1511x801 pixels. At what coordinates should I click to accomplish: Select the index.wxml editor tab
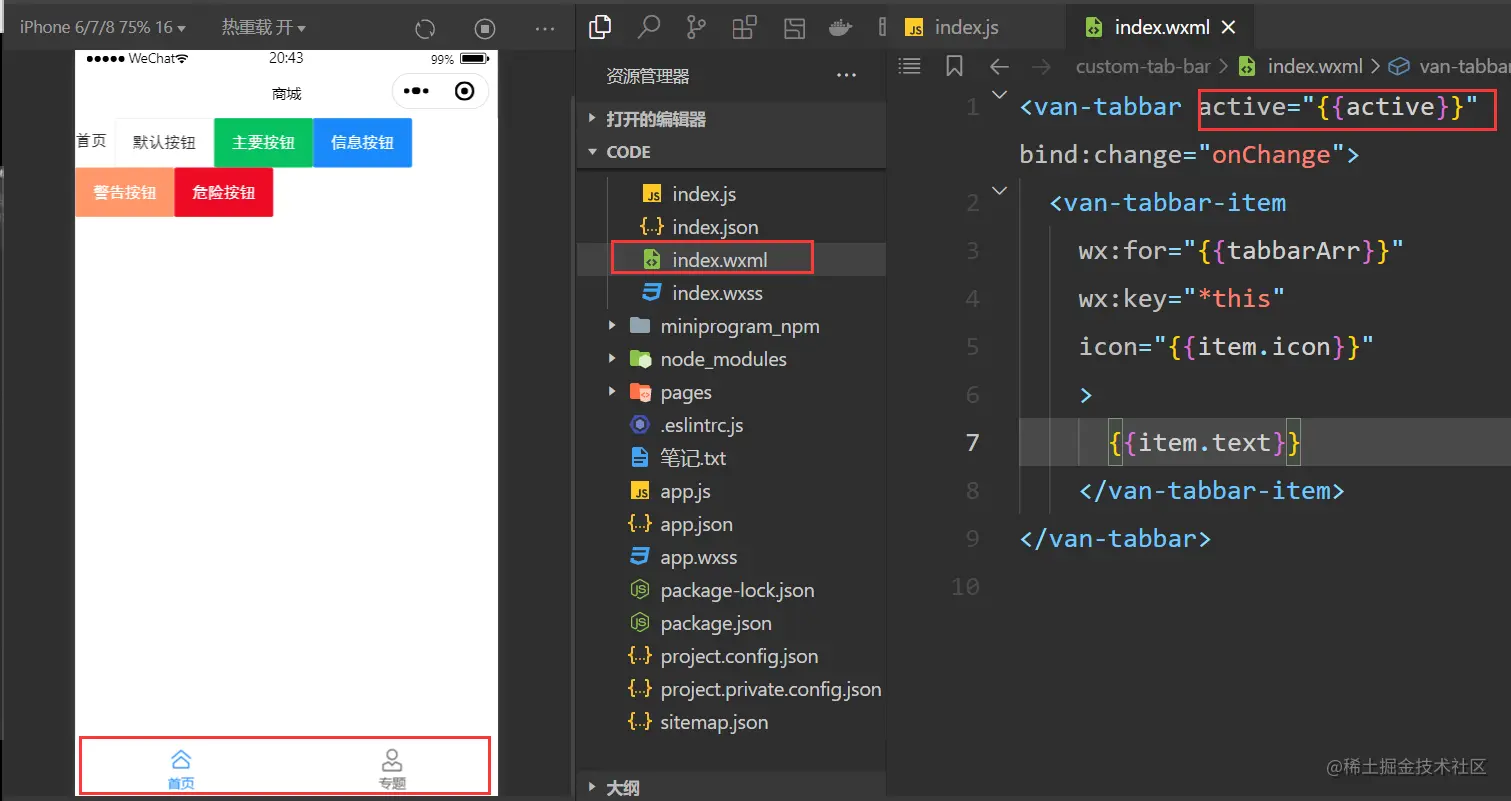[x=1162, y=27]
